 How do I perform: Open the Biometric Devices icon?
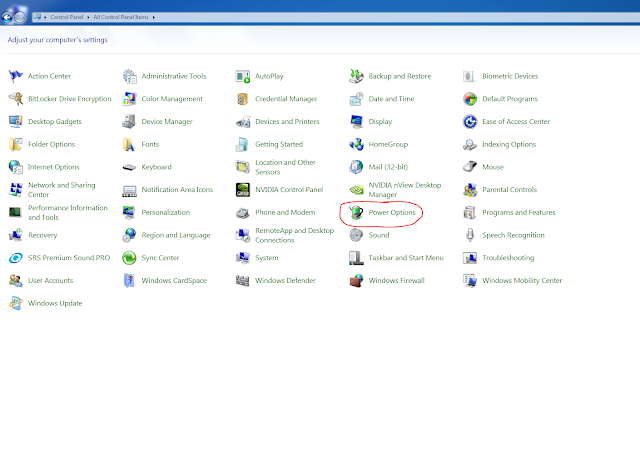coord(470,76)
